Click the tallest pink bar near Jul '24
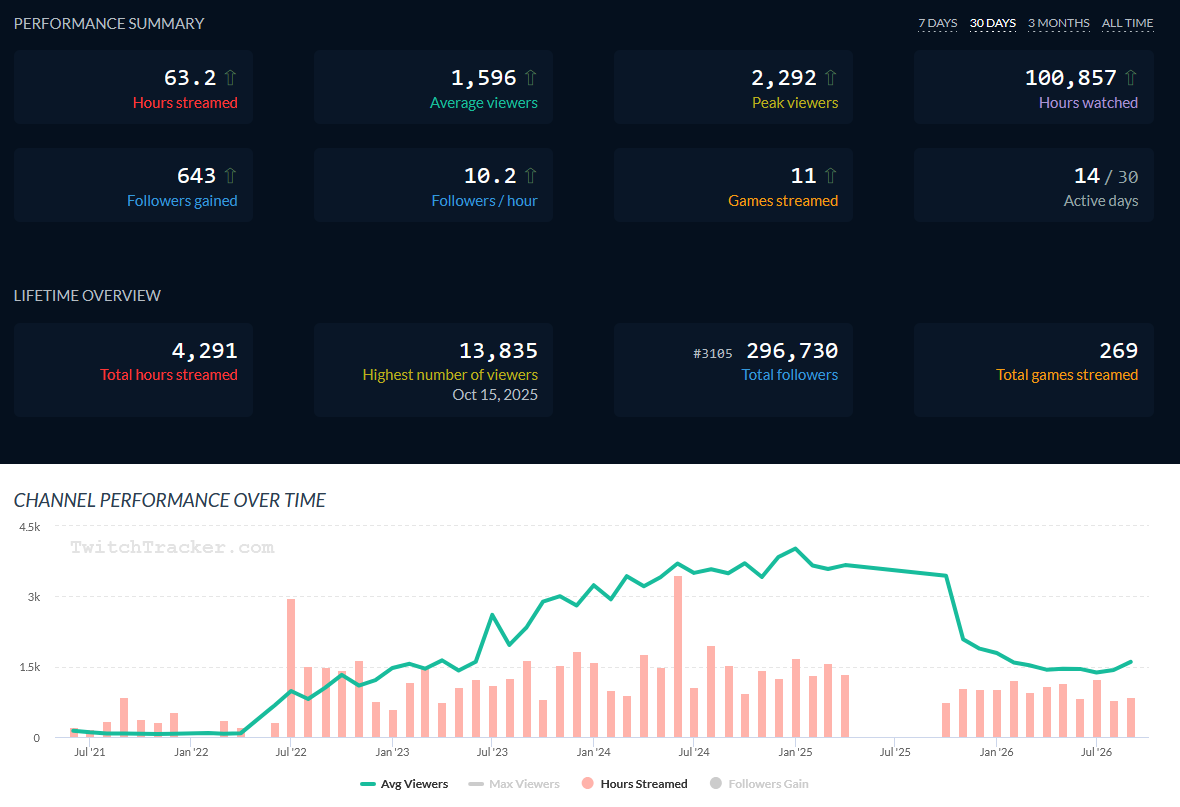This screenshot has height=807, width=1180. pos(678,656)
